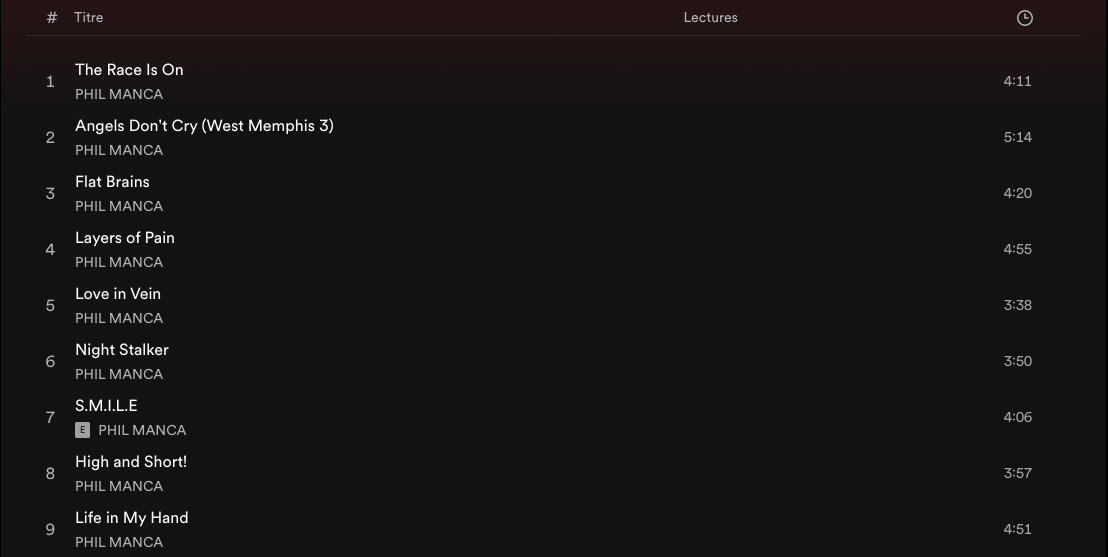Click the # column header
1108x557 pixels.
pyautogui.click(x=52, y=18)
